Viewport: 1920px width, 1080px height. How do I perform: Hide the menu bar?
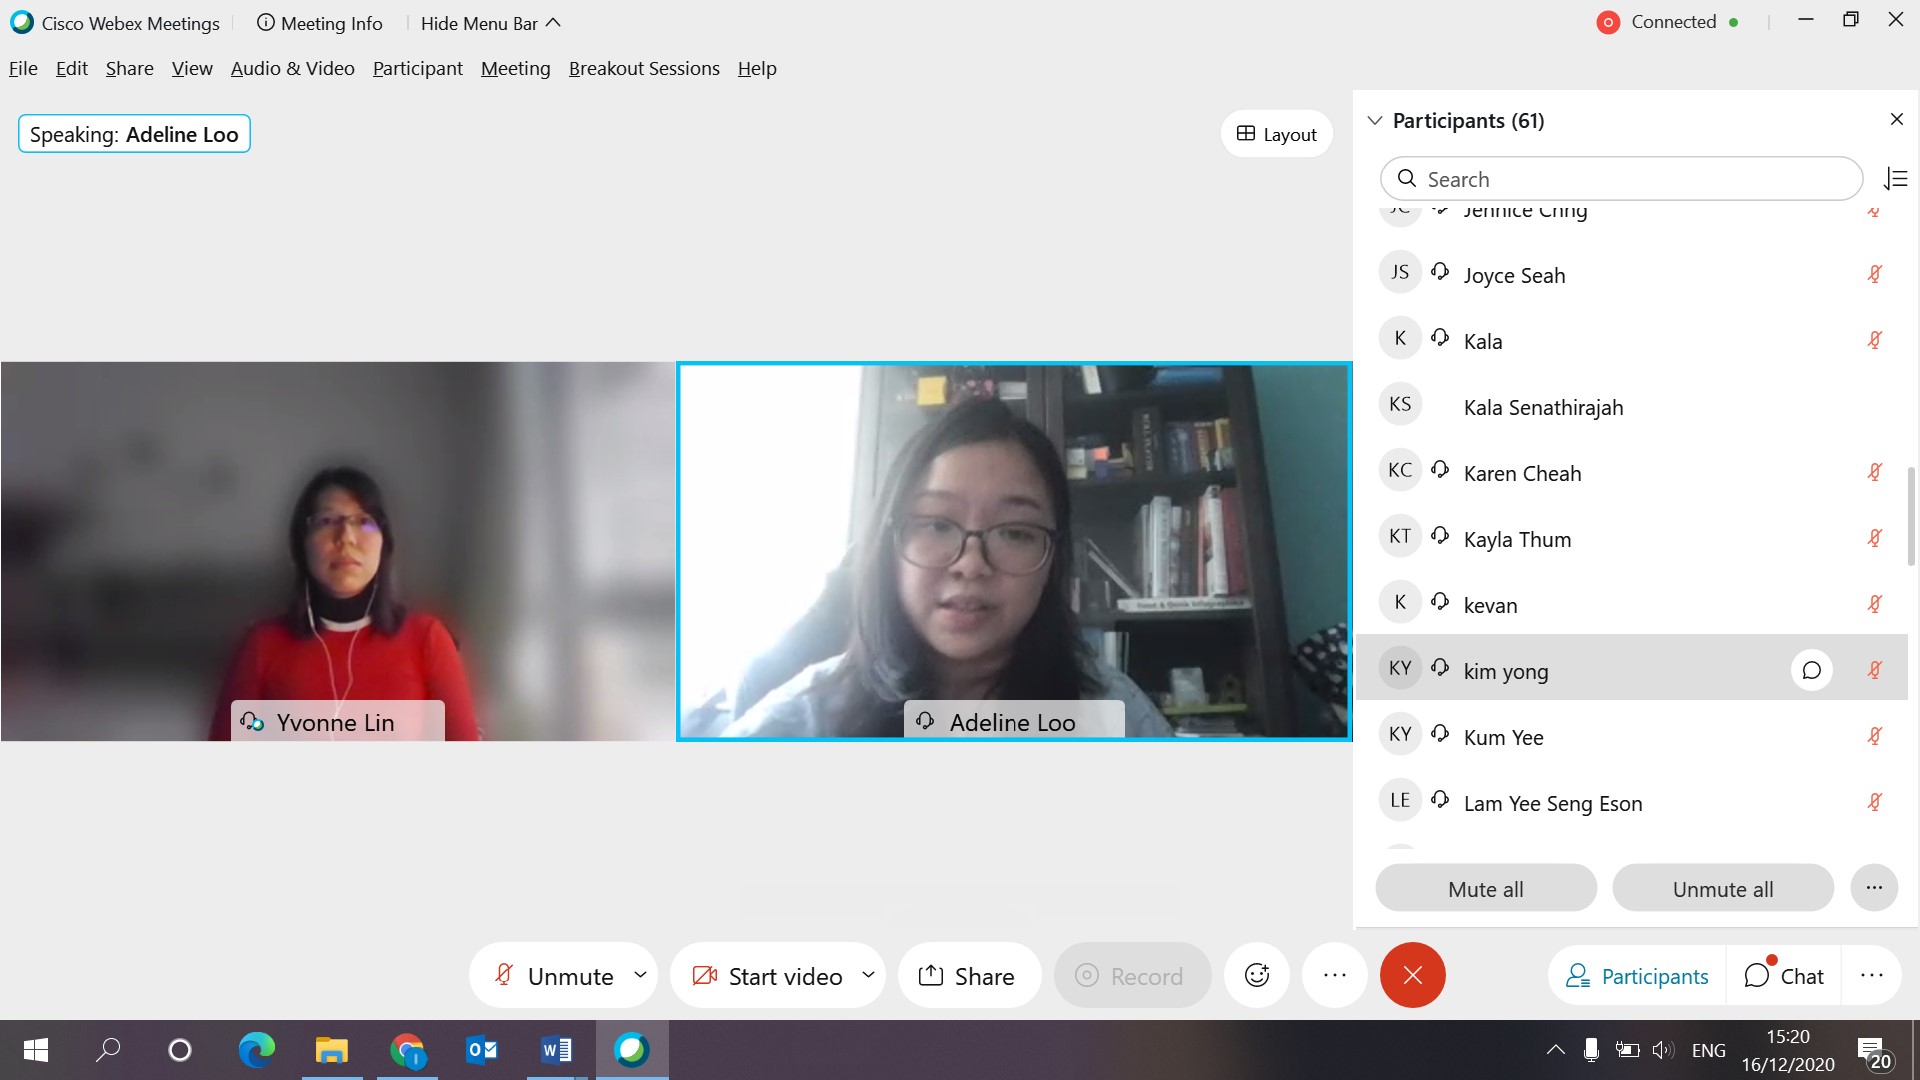[x=491, y=23]
